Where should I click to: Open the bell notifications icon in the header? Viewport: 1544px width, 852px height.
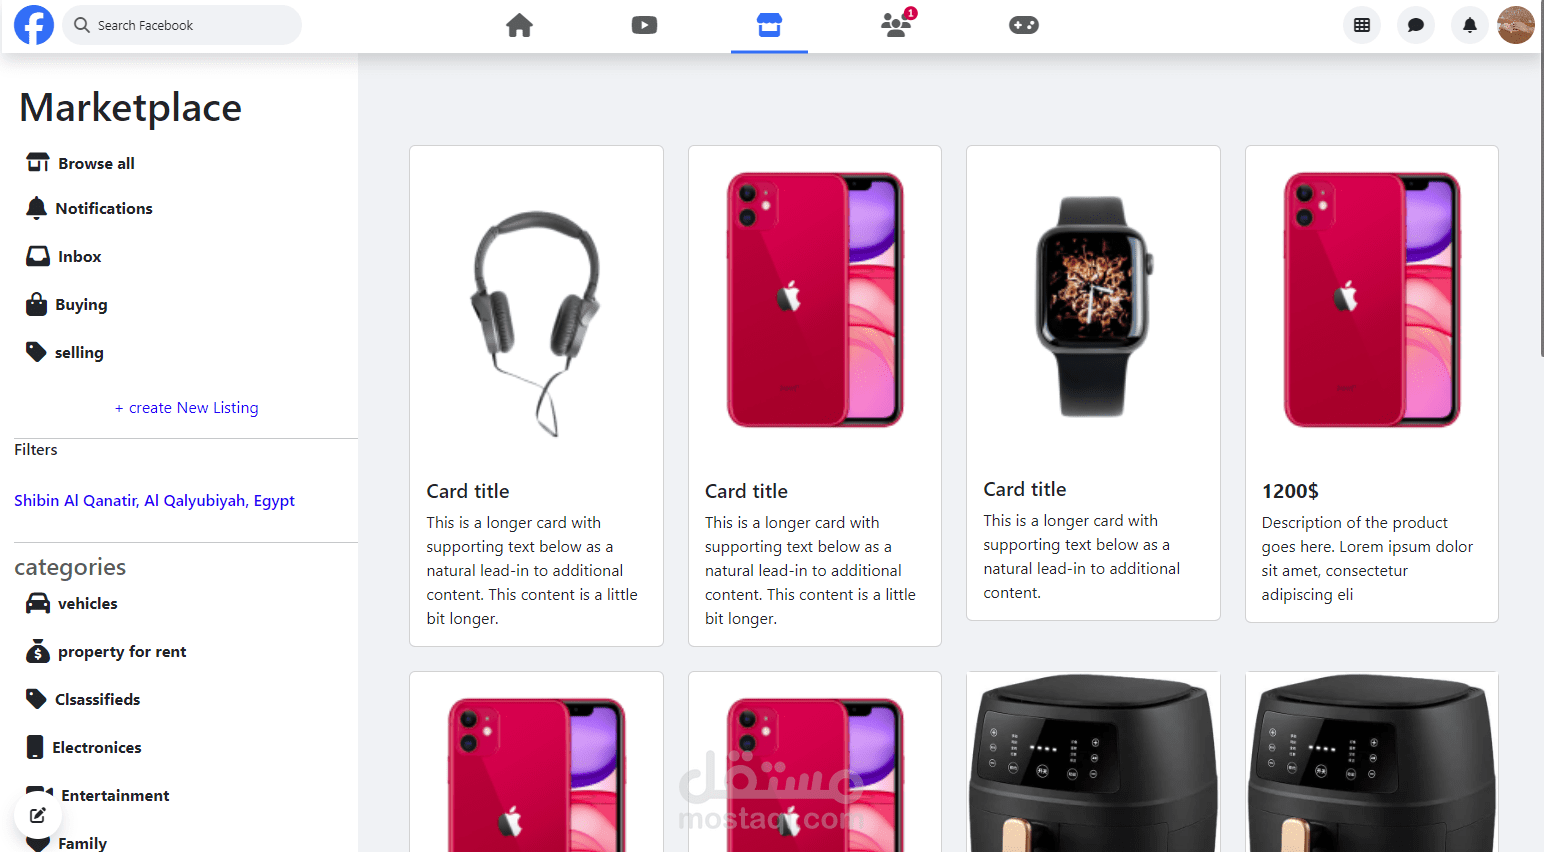point(1470,25)
